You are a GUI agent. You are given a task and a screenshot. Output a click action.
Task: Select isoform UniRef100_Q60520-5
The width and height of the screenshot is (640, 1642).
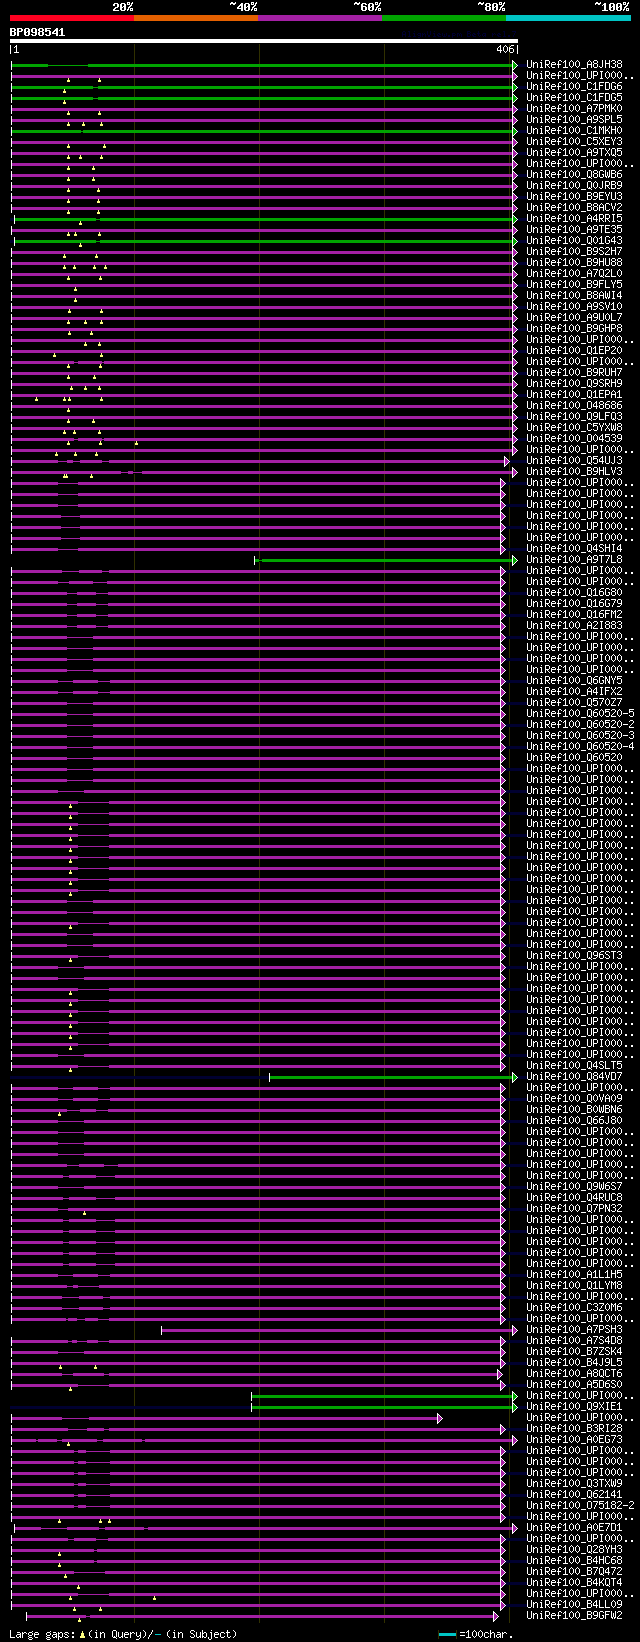point(580,714)
